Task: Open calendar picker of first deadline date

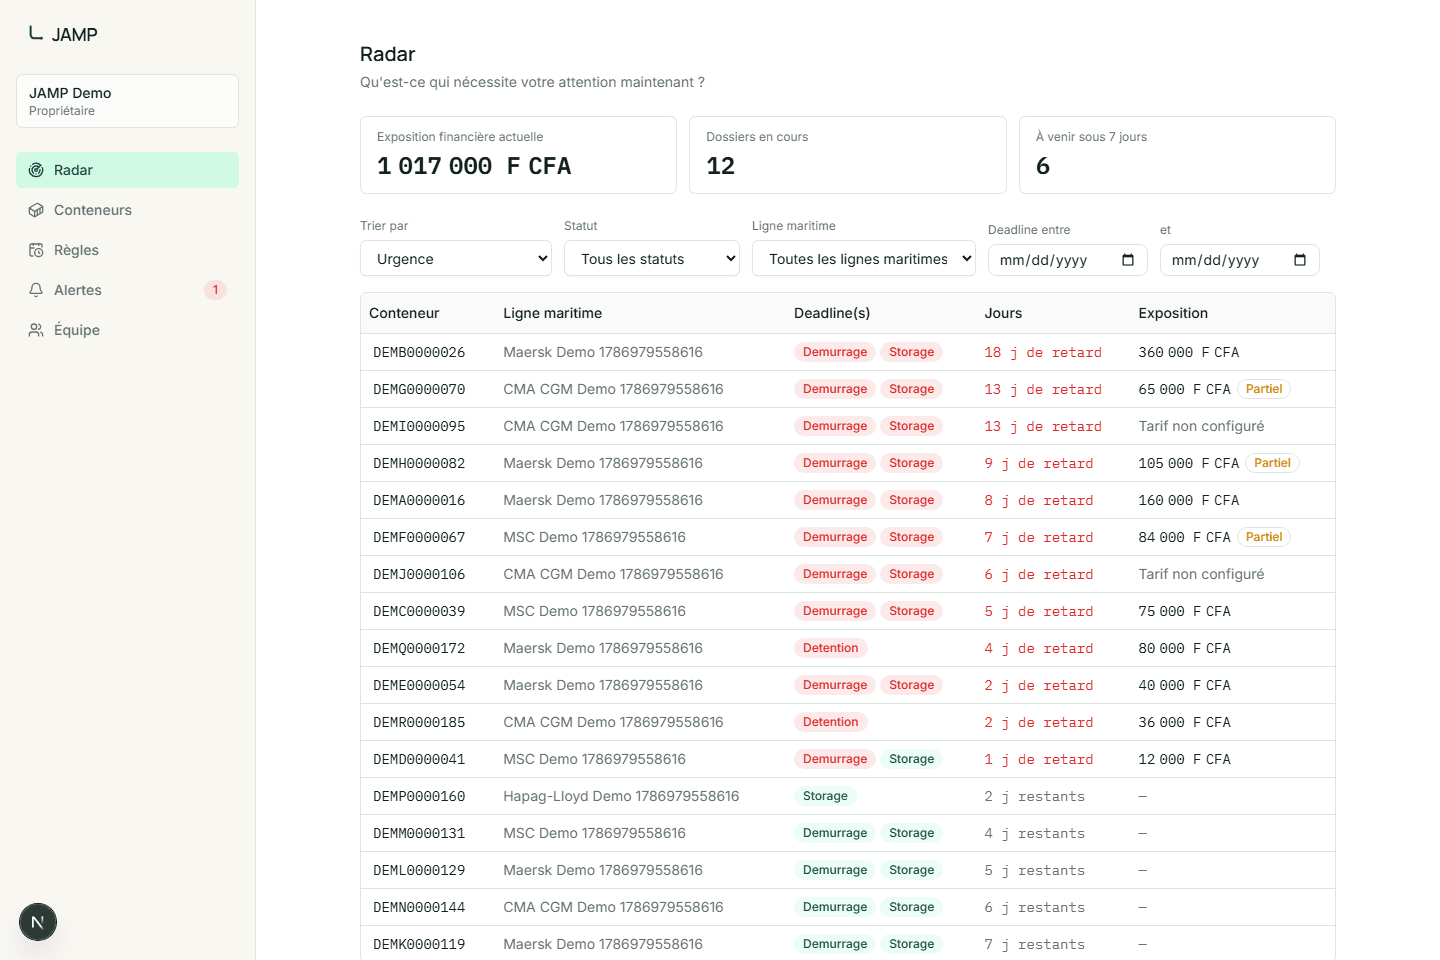Action: (x=1128, y=260)
